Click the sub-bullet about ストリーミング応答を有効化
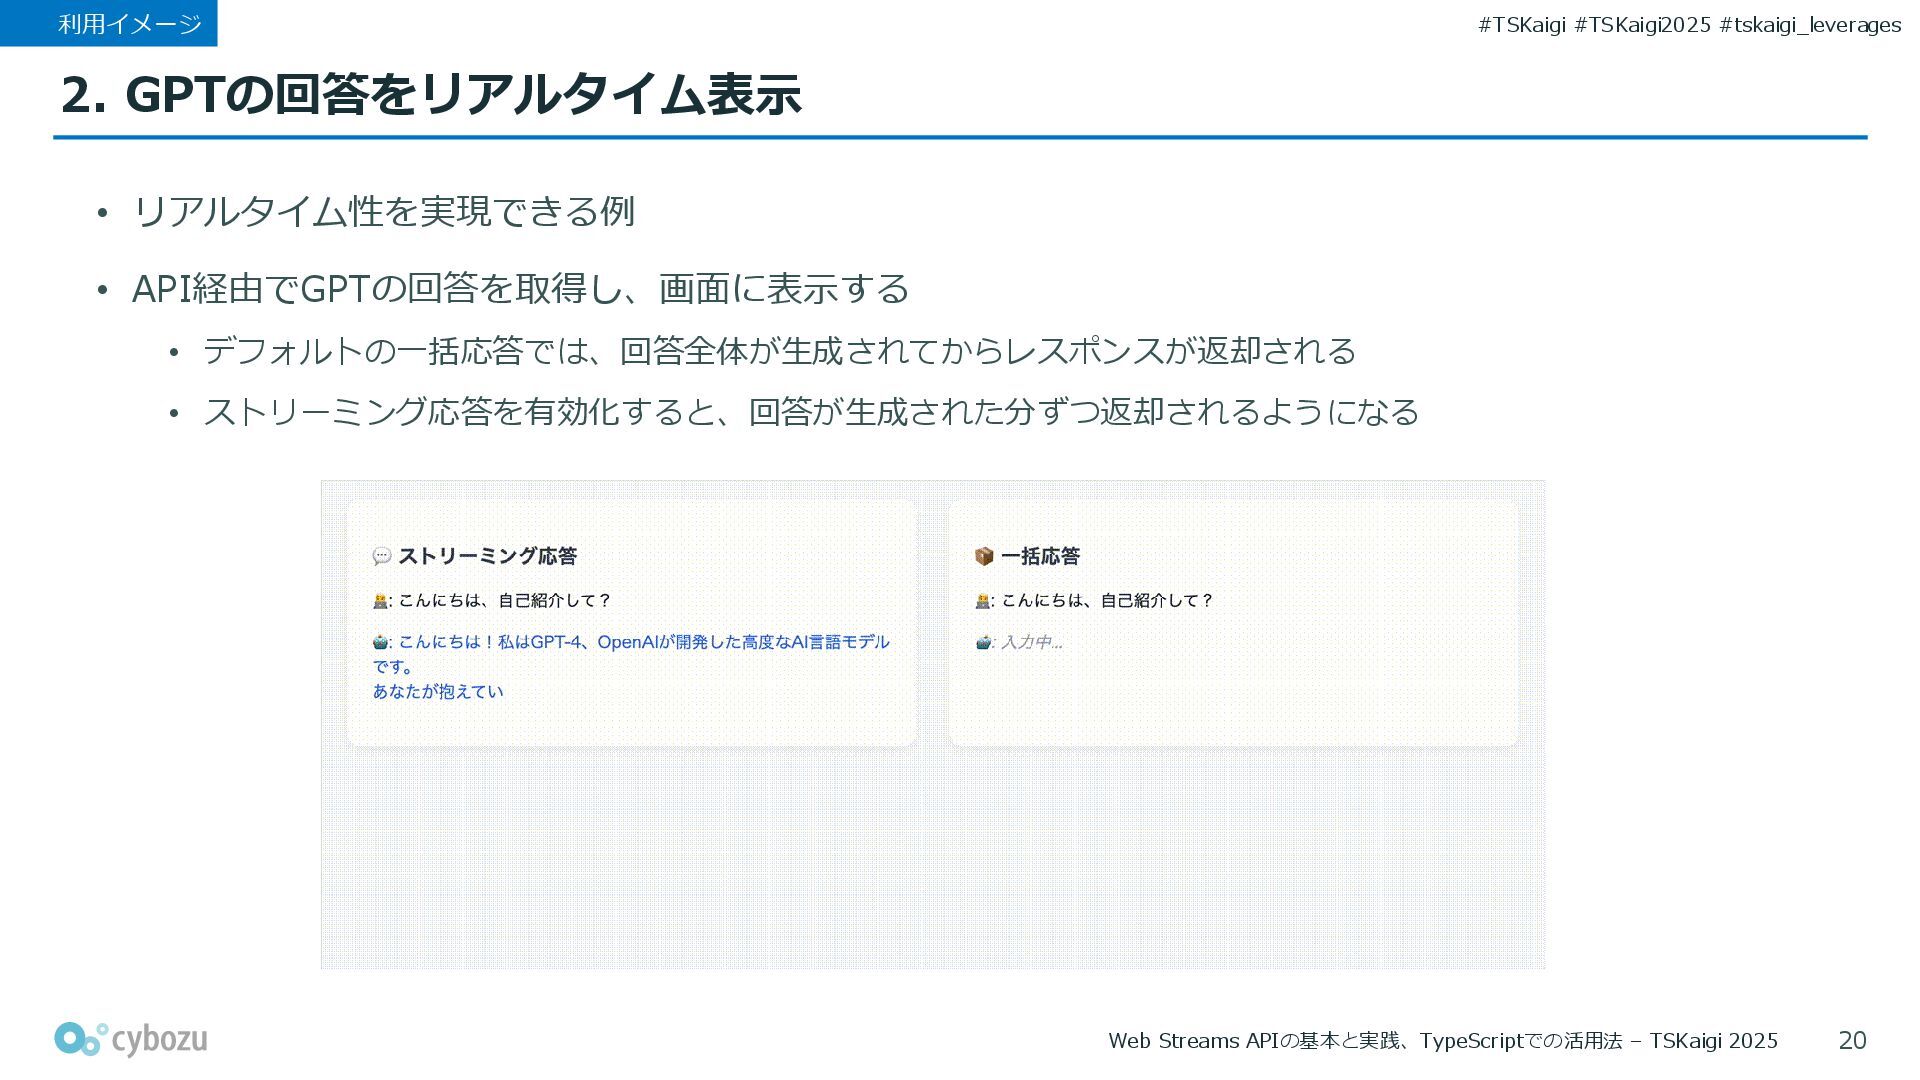 pos(810,412)
